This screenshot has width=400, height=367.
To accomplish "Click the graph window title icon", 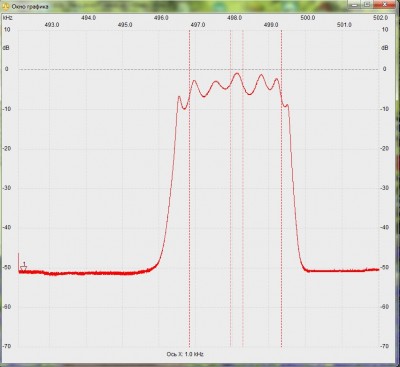I will pos(5,6).
